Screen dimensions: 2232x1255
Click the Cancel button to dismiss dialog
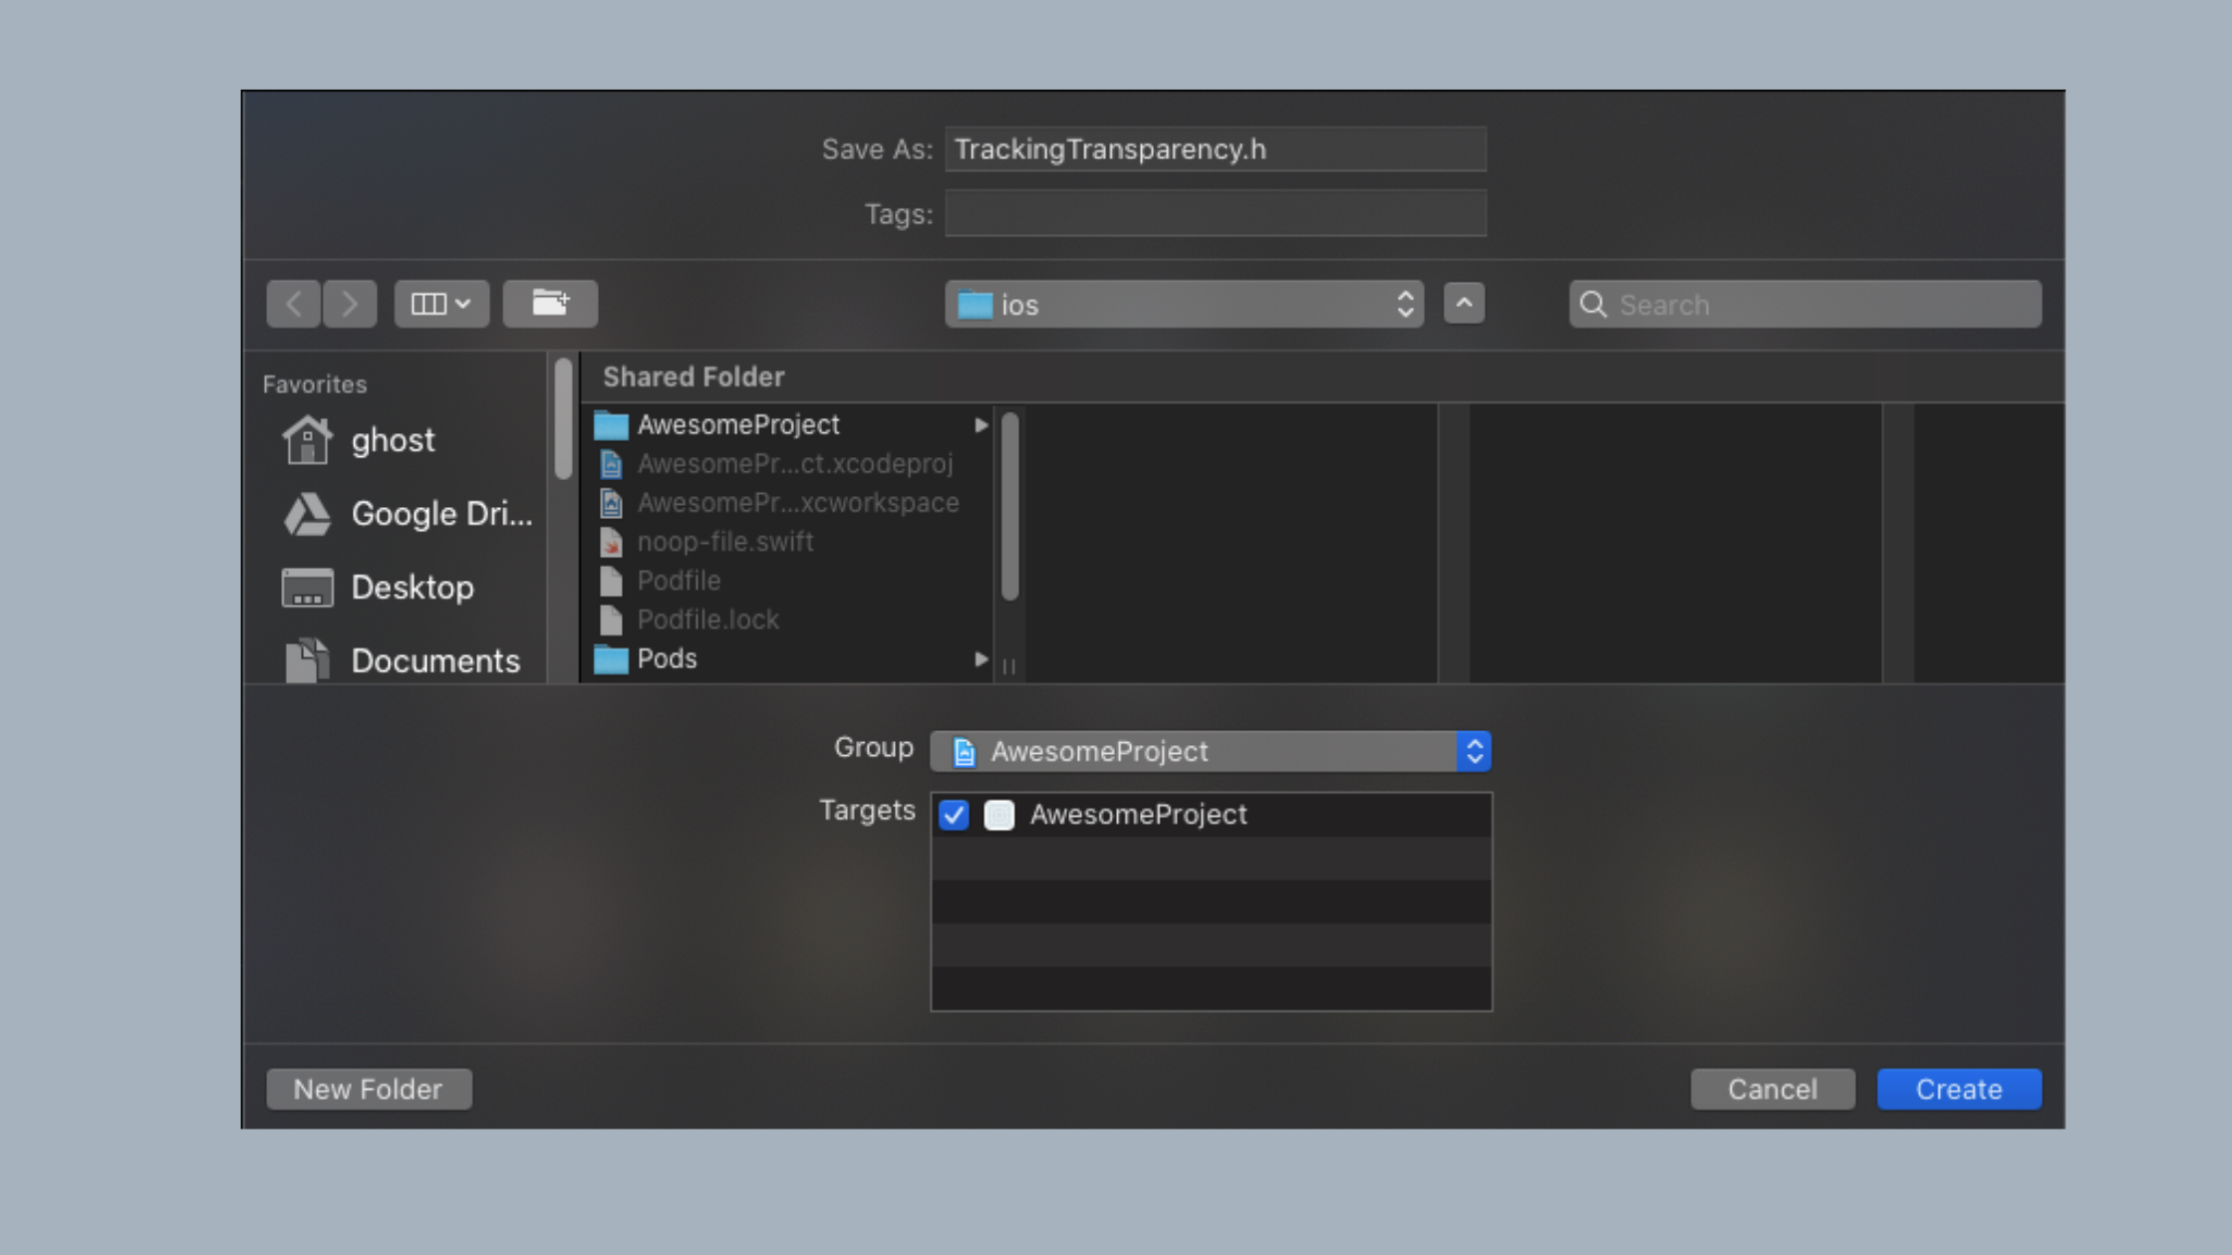point(1772,1090)
